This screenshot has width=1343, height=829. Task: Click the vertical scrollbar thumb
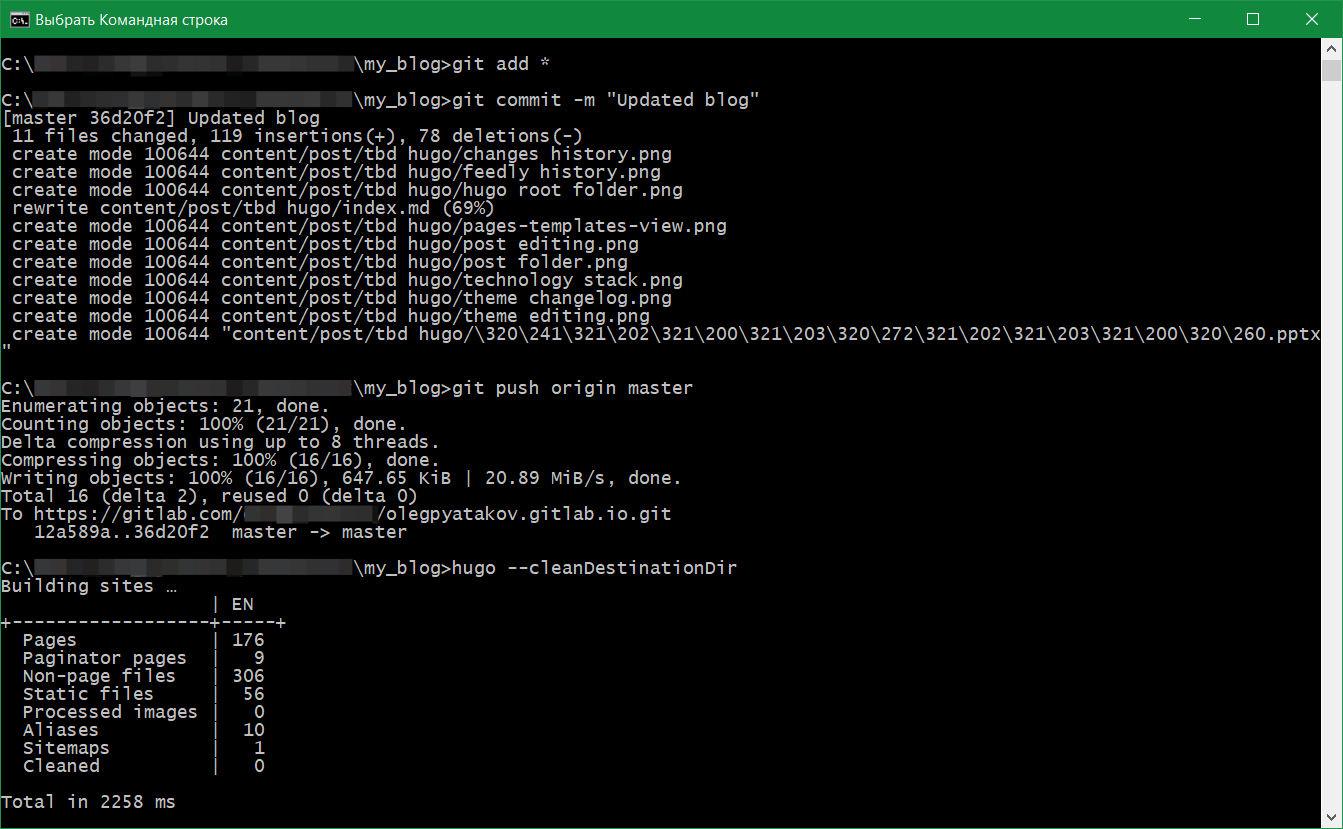(x=1331, y=70)
